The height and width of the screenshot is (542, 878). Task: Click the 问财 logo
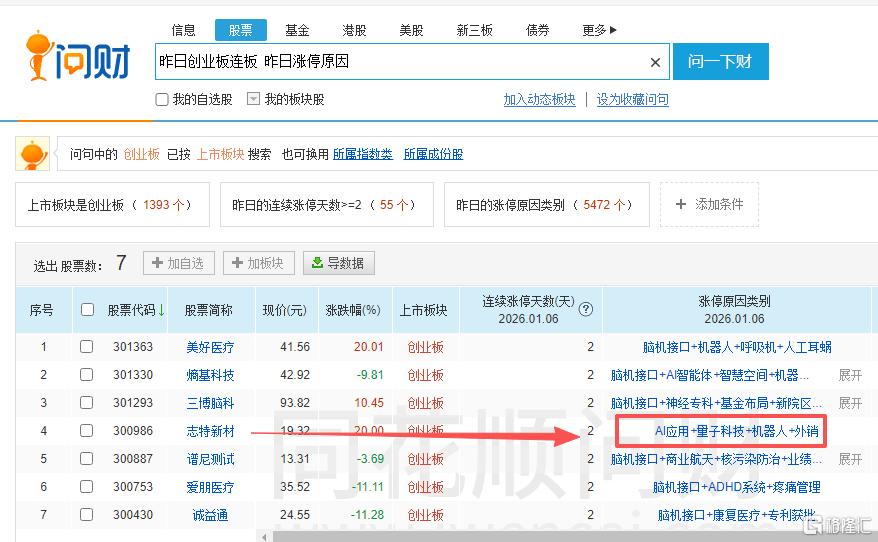[x=78, y=56]
